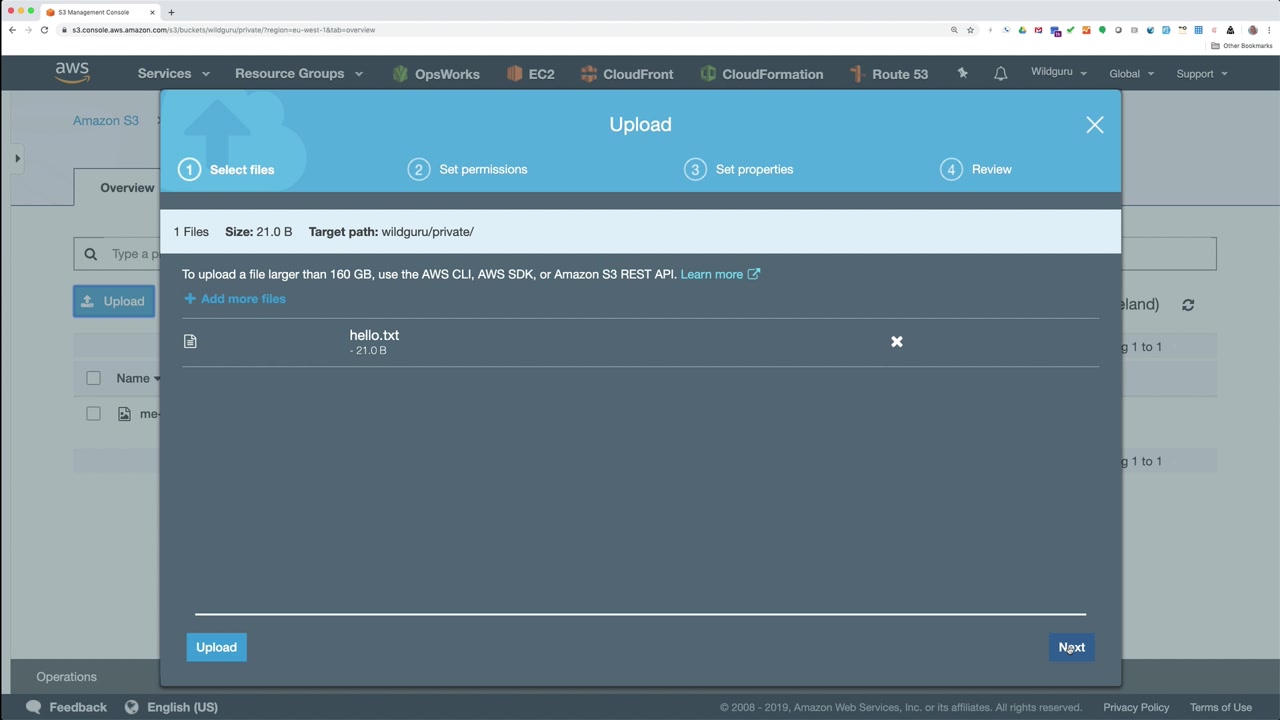Reload the S3 console page
Viewport: 1280px width, 720px height.
[x=44, y=30]
